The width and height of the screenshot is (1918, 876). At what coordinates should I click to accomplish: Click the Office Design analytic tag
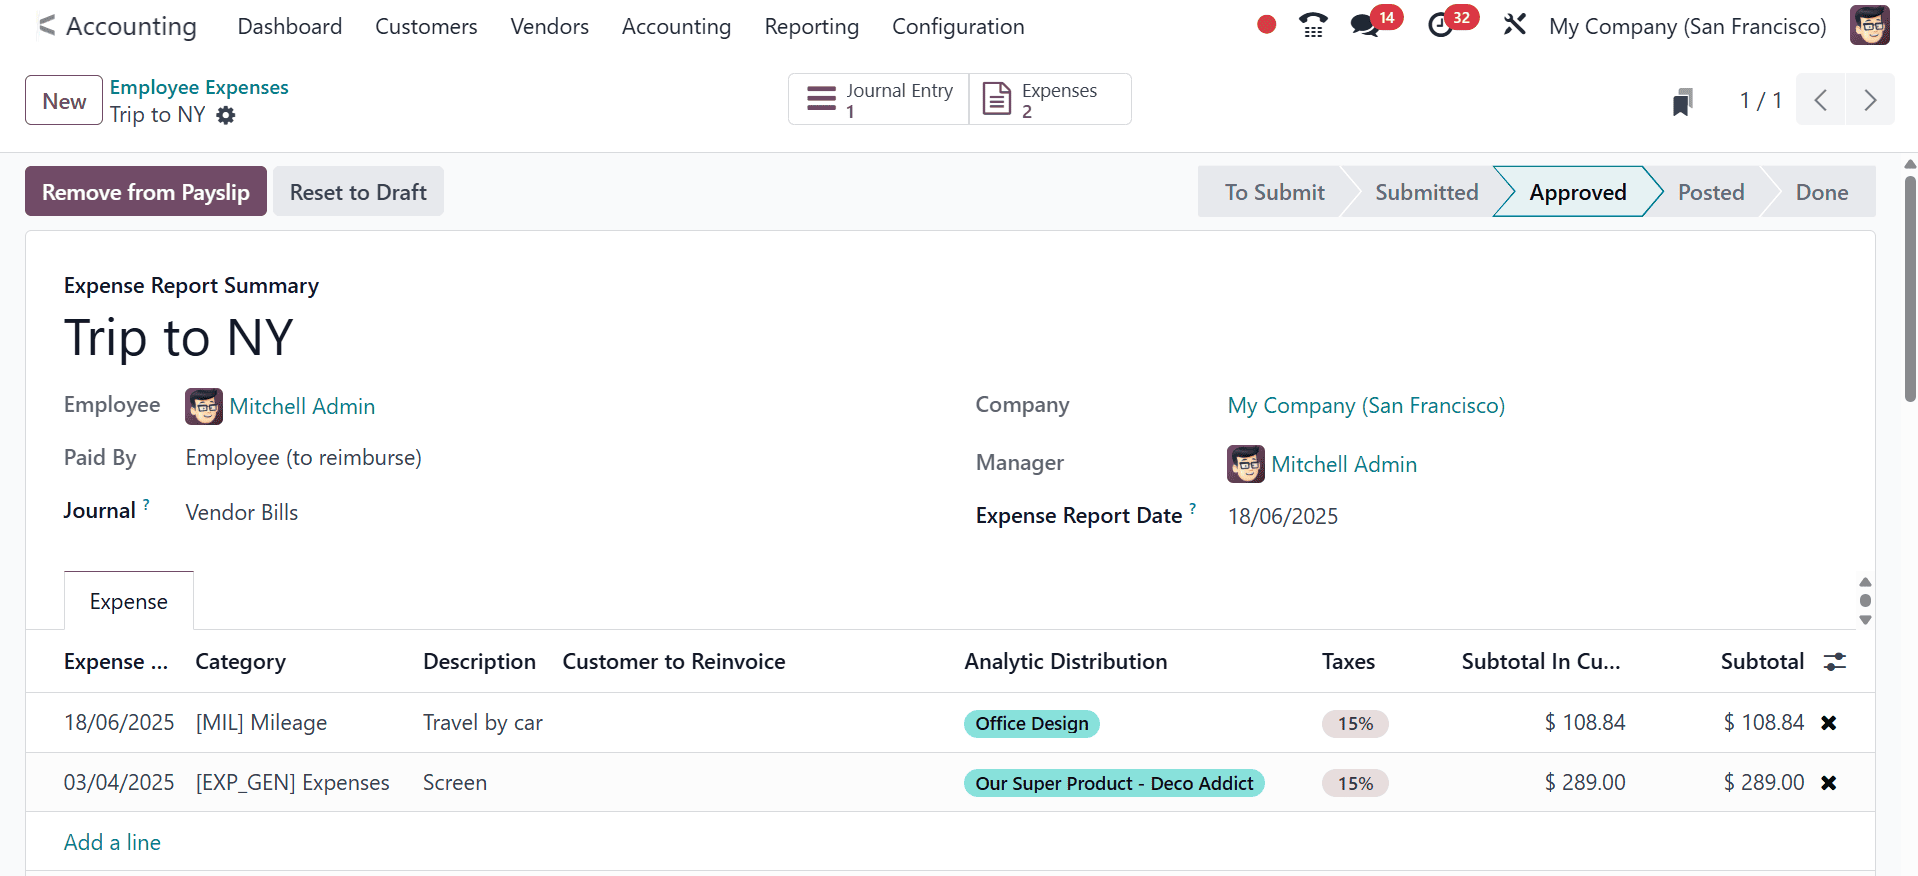pos(1032,723)
